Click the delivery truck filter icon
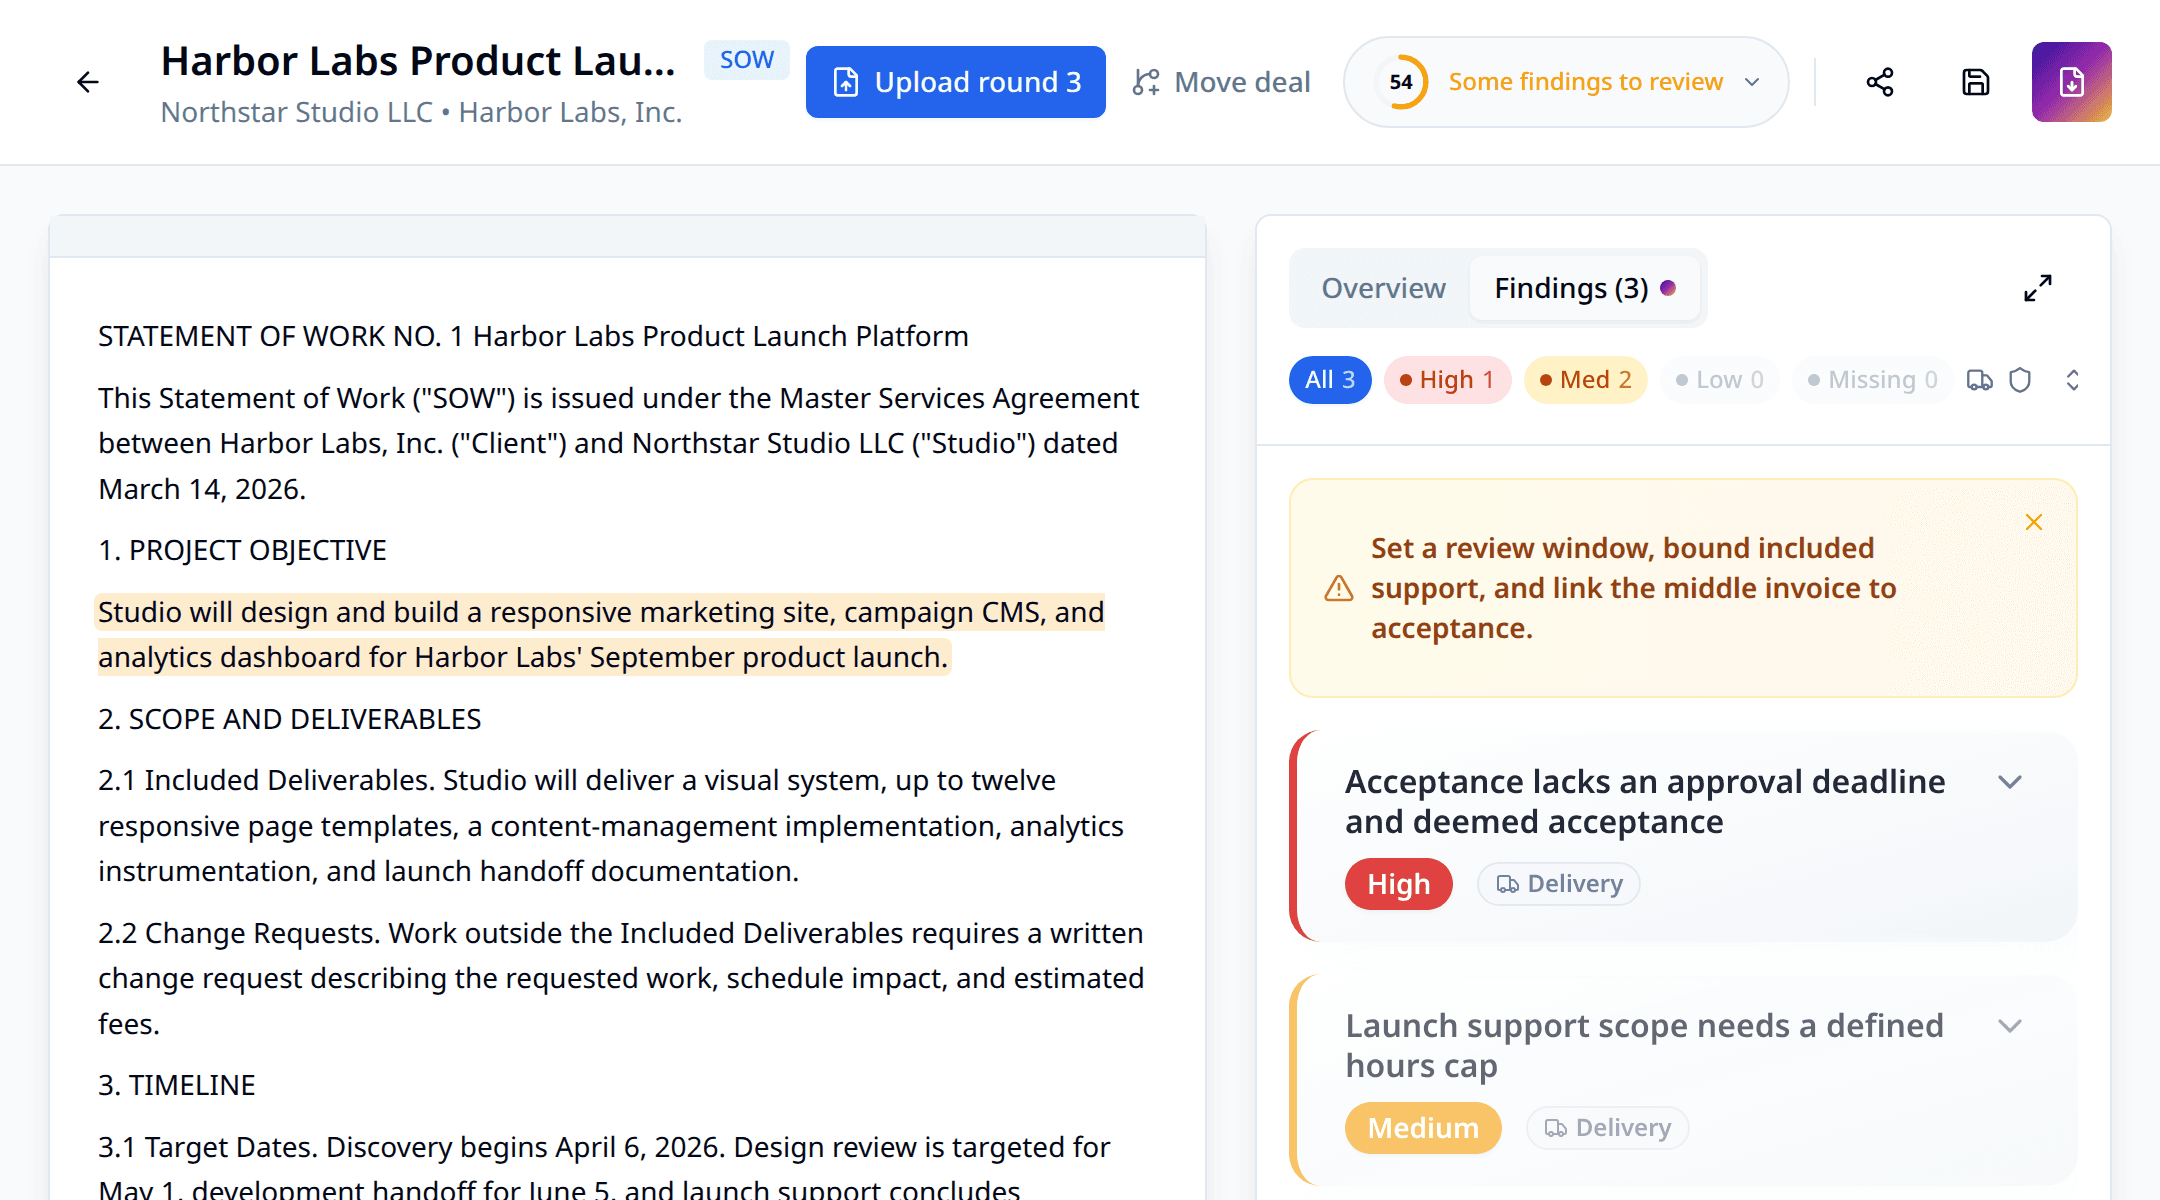The height and width of the screenshot is (1200, 2160). pyautogui.click(x=1980, y=380)
